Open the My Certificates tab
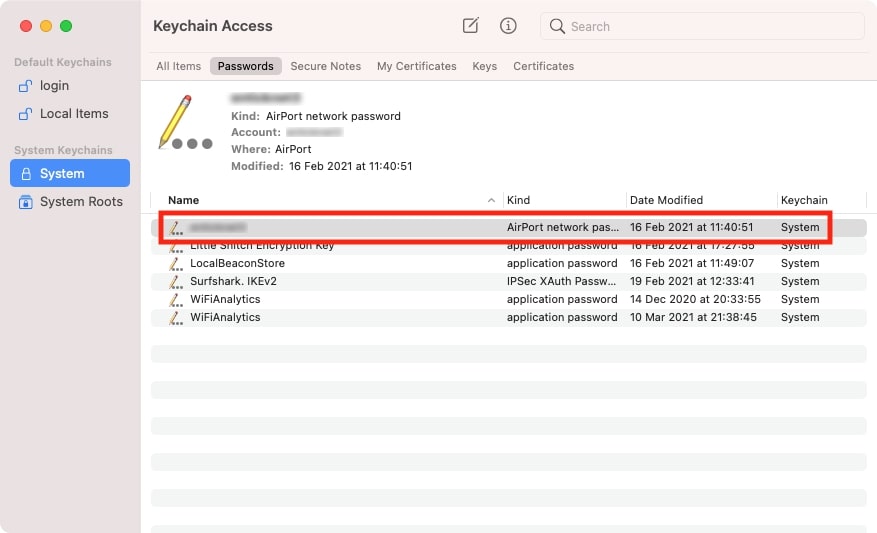Image resolution: width=877 pixels, height=533 pixels. (416, 66)
